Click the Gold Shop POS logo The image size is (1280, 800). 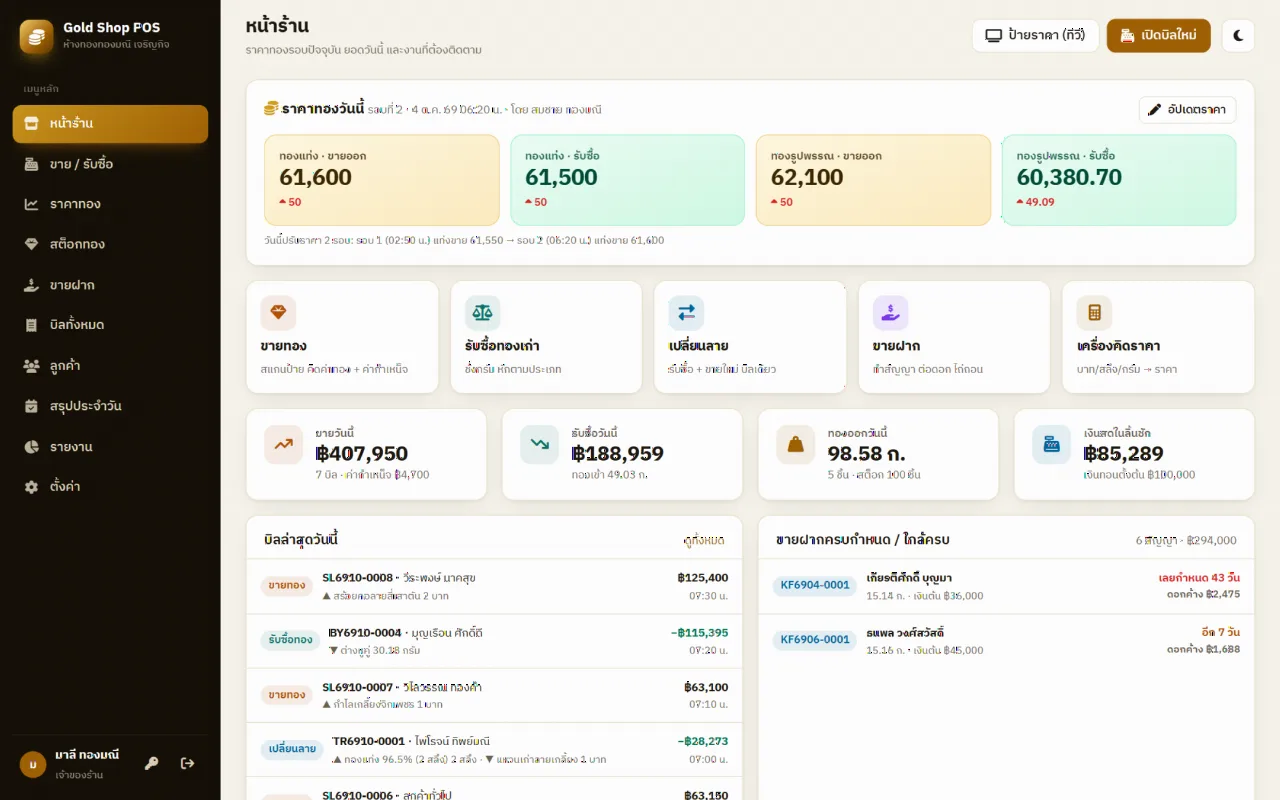point(37,36)
